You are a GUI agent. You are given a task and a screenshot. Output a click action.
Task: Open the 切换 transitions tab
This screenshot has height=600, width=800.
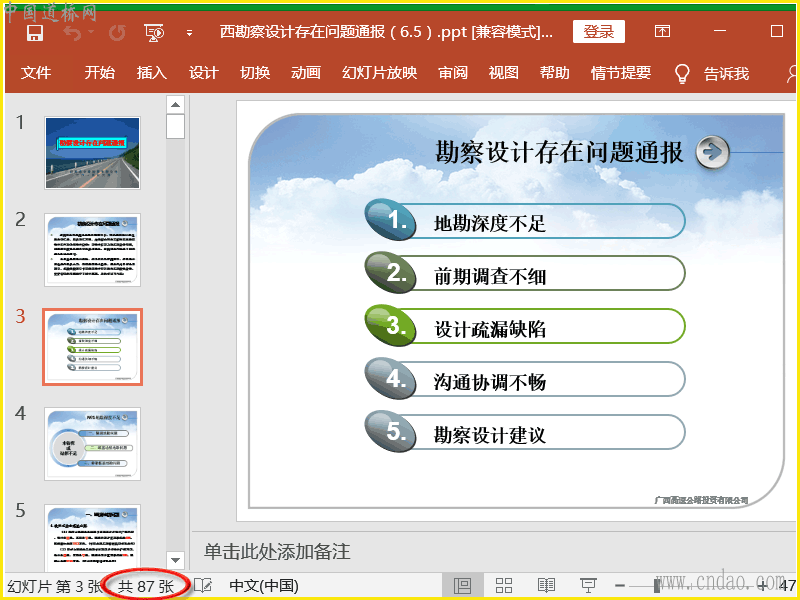pos(255,73)
